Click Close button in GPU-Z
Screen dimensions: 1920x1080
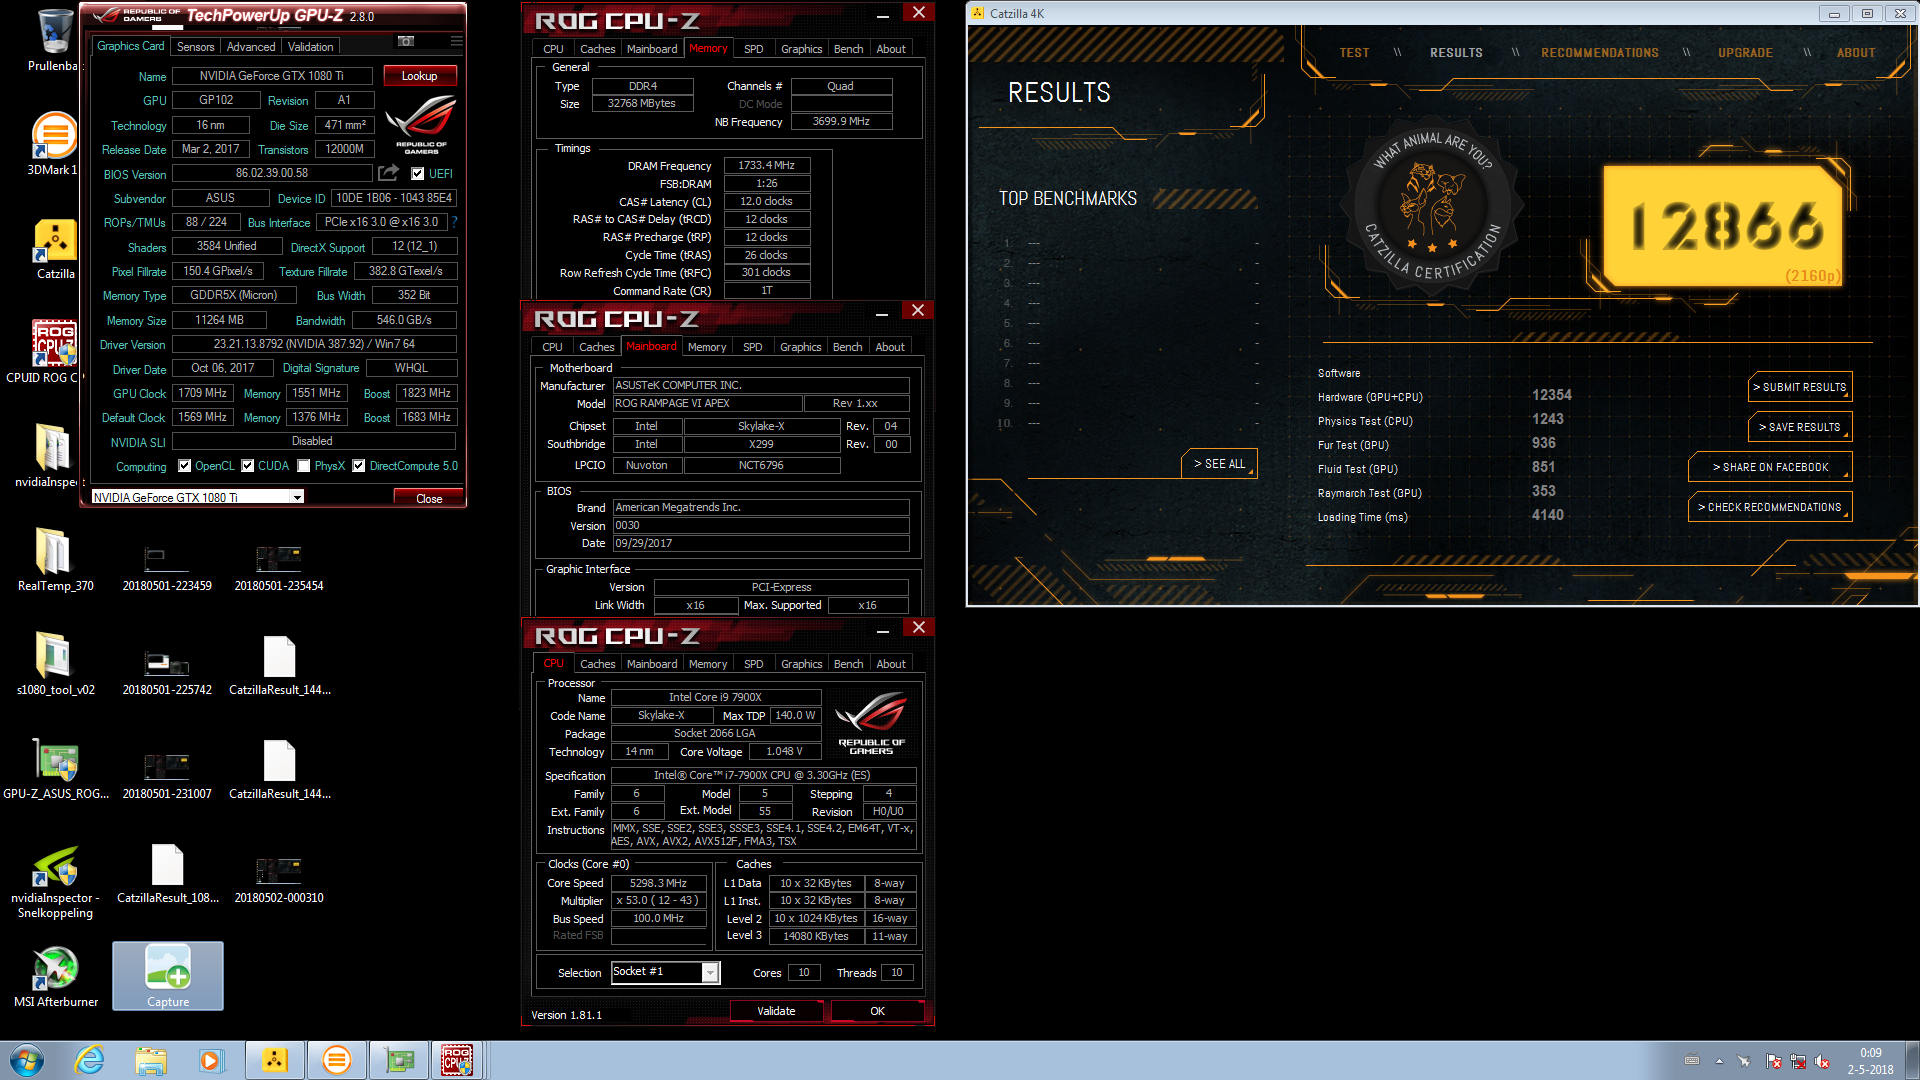pos(429,498)
